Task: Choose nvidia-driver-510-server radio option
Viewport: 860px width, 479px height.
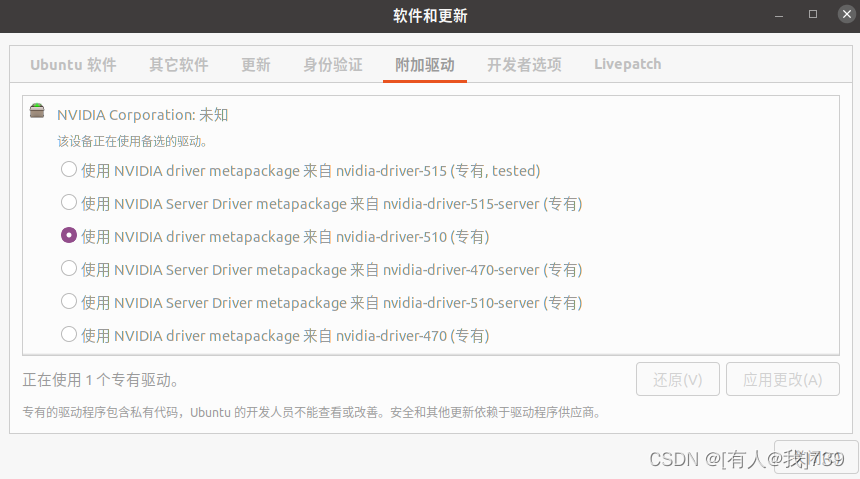Action: point(69,301)
